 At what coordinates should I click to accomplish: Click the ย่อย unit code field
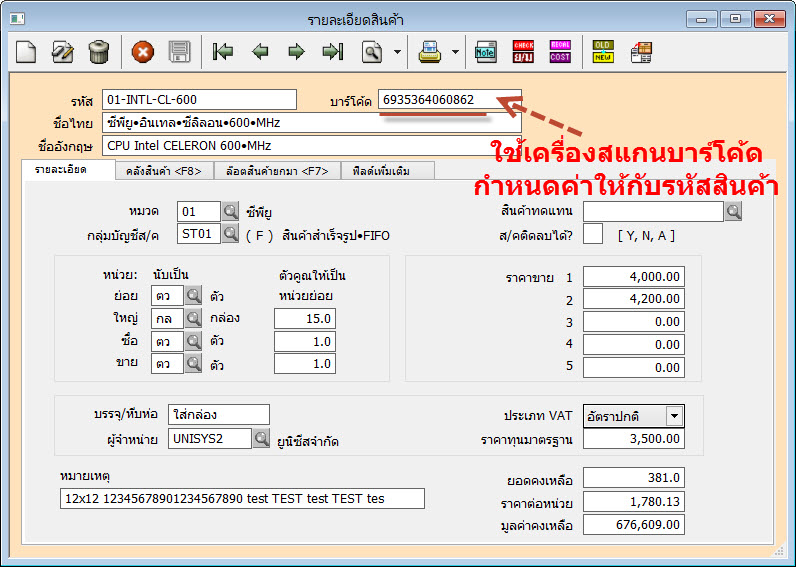tap(168, 296)
